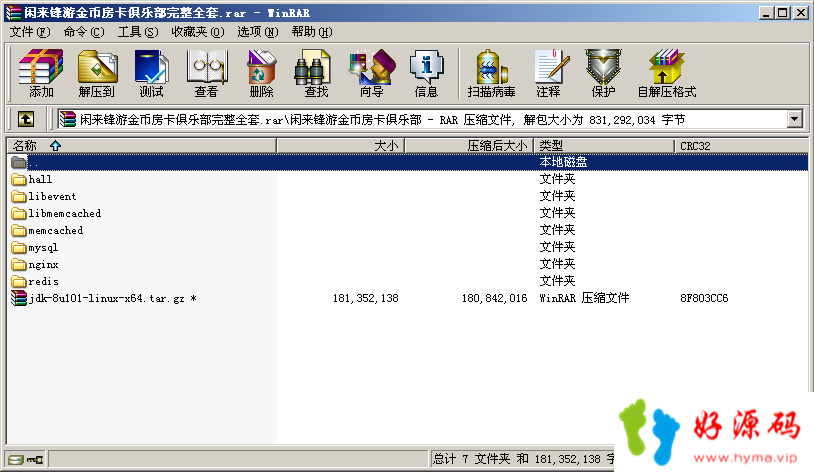Click 'WinRAR 压缩文件' type cell
Viewport: 814px width, 472px height.
584,298
